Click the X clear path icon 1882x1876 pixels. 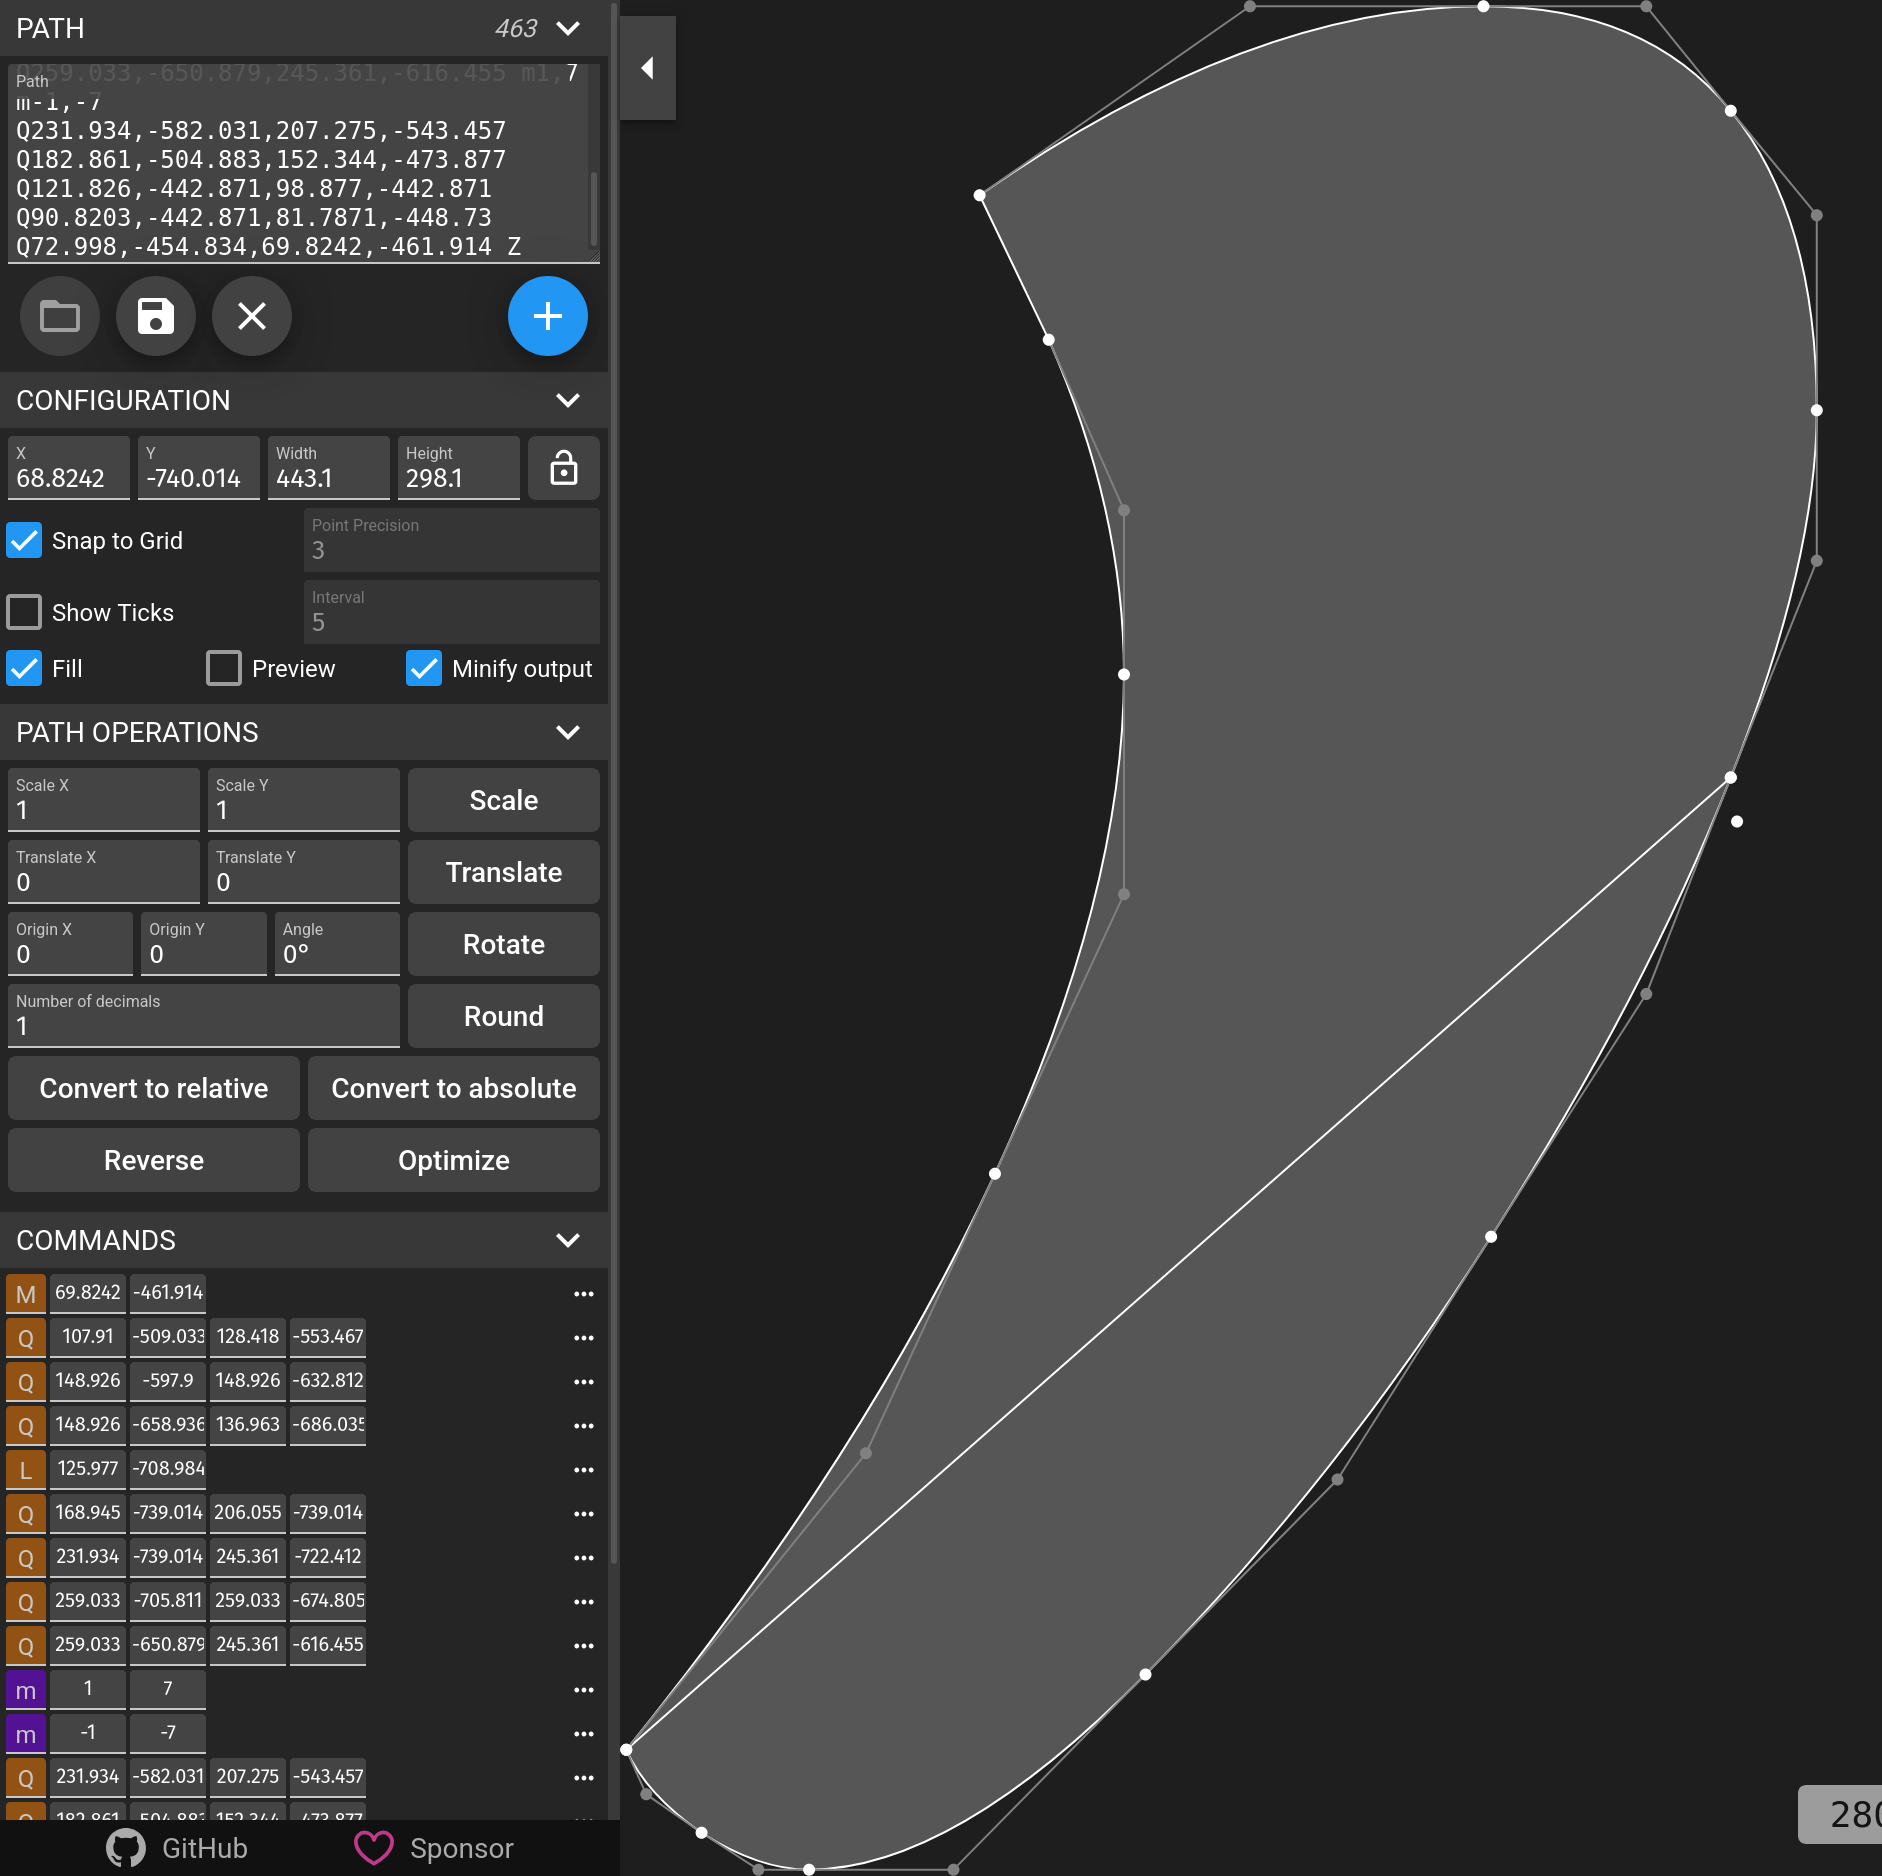click(x=252, y=317)
